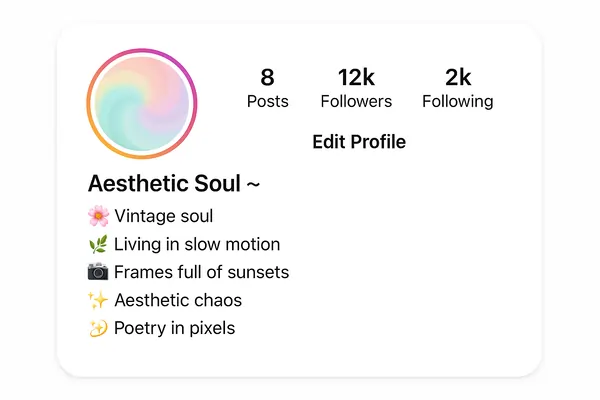Click the pastel swirl profile picture

pyautogui.click(x=142, y=102)
